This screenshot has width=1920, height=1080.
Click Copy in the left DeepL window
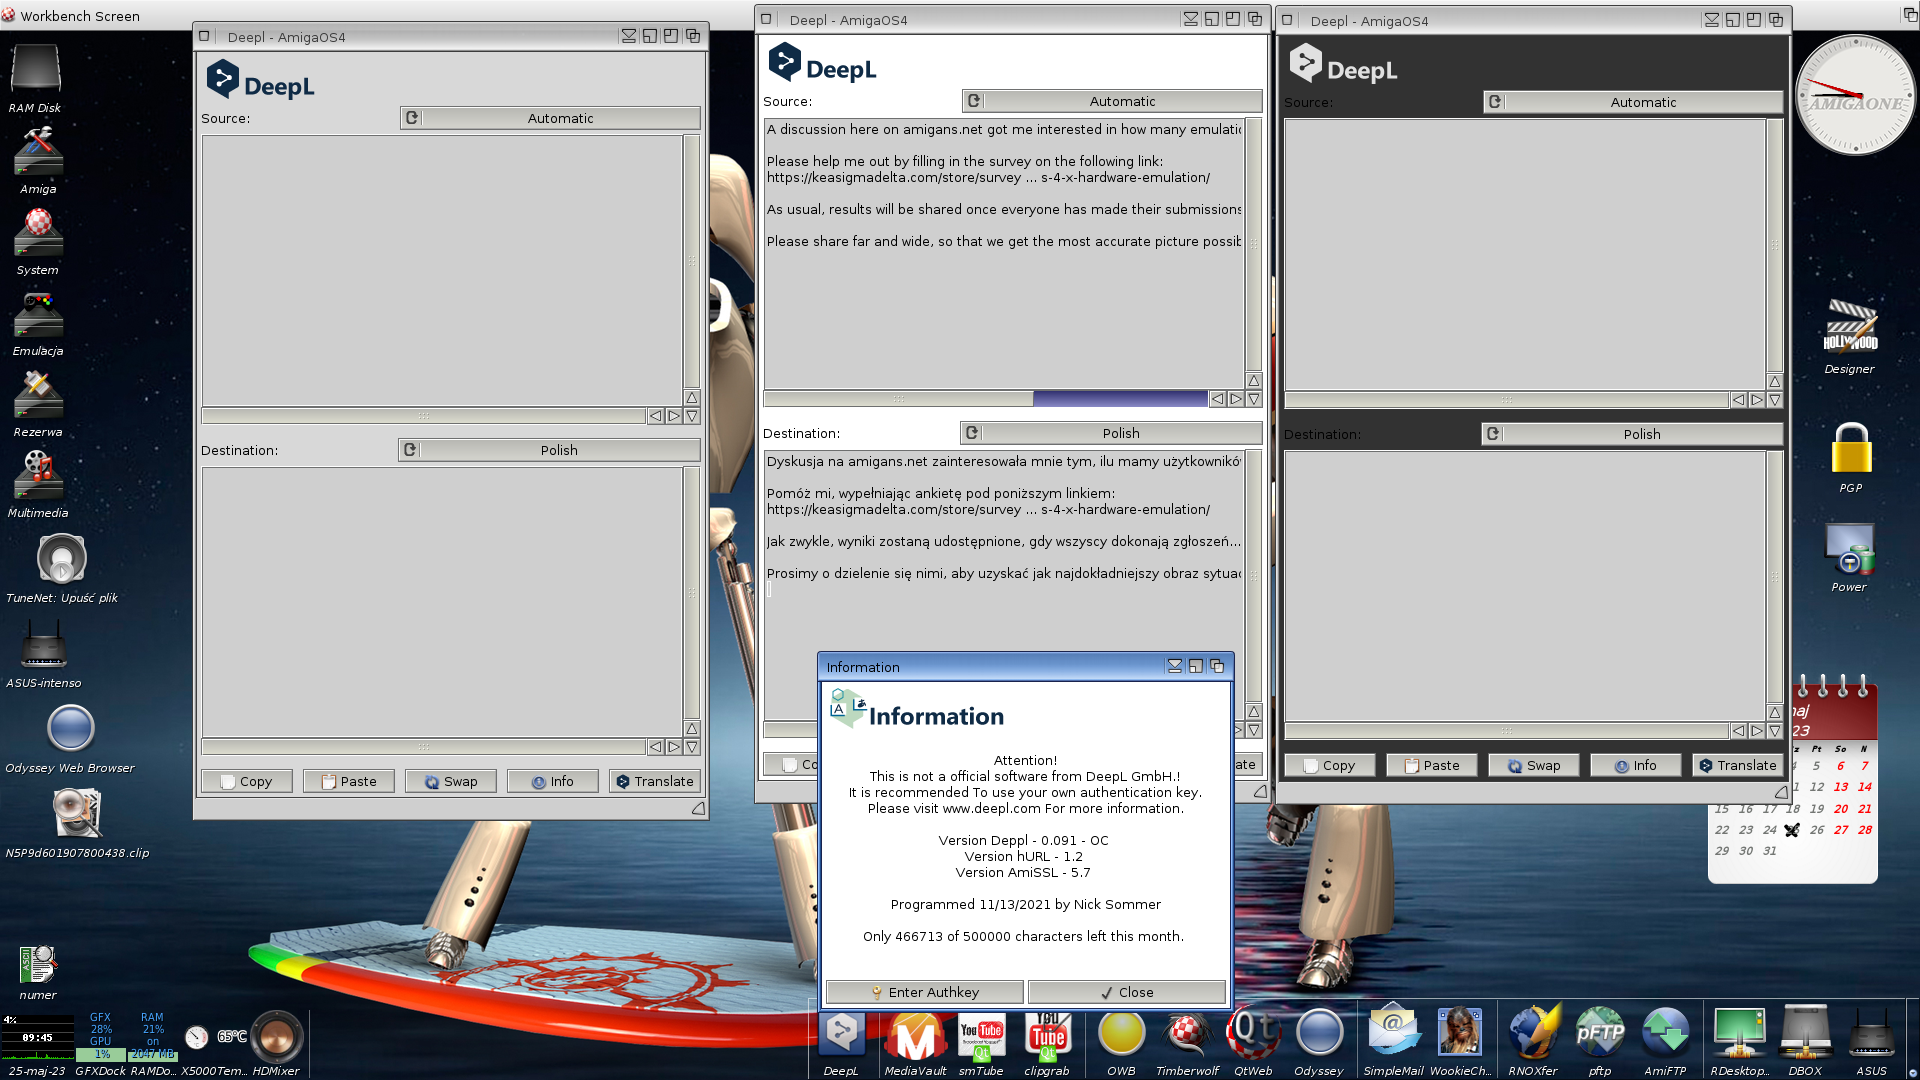pos(247,781)
